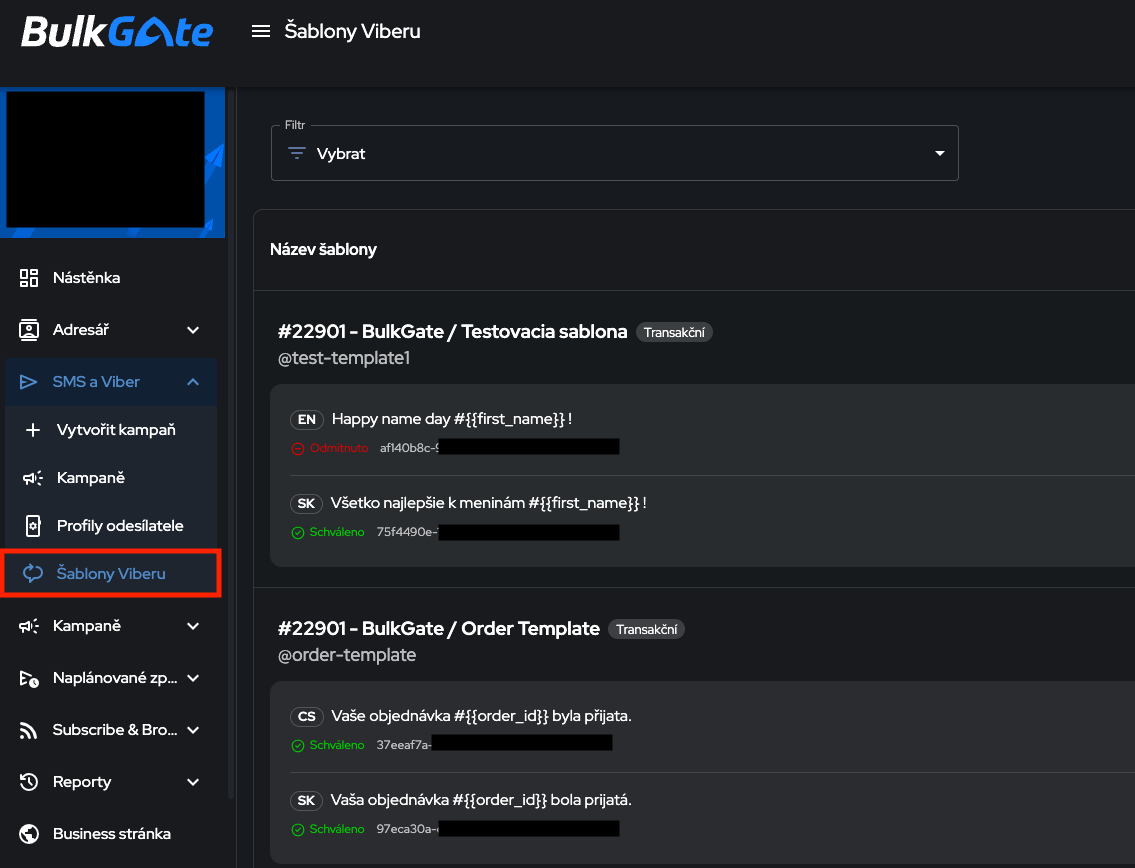
Task: Click the Subscribe & Broadcast RSS icon
Action: click(28, 730)
